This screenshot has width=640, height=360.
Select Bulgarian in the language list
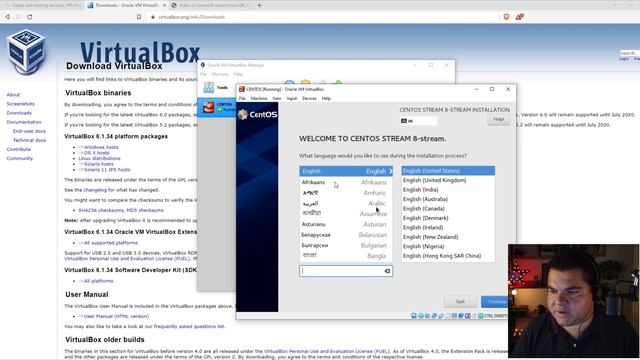pyautogui.click(x=346, y=245)
